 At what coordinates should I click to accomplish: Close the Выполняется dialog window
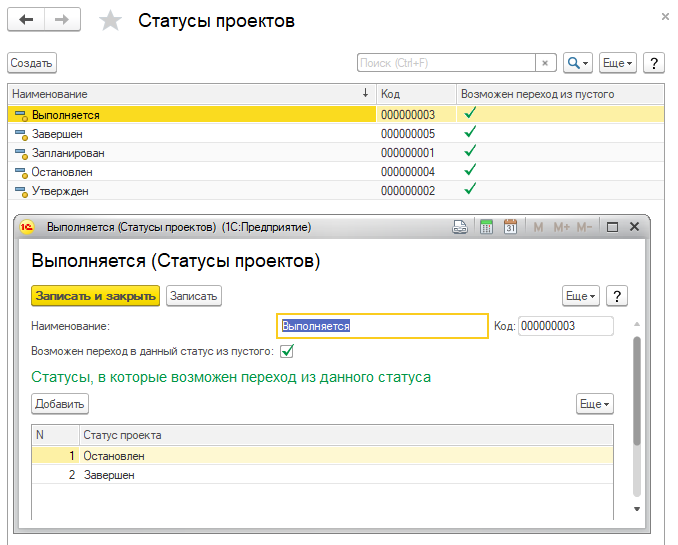click(634, 227)
